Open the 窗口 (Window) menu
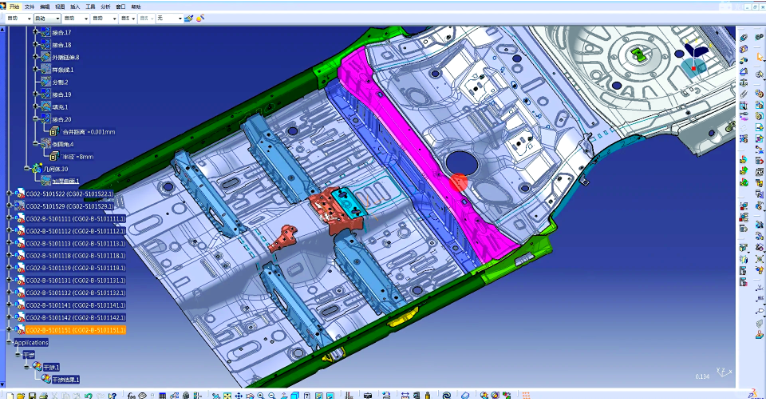Screen dimensions: 766x399 point(121,7)
